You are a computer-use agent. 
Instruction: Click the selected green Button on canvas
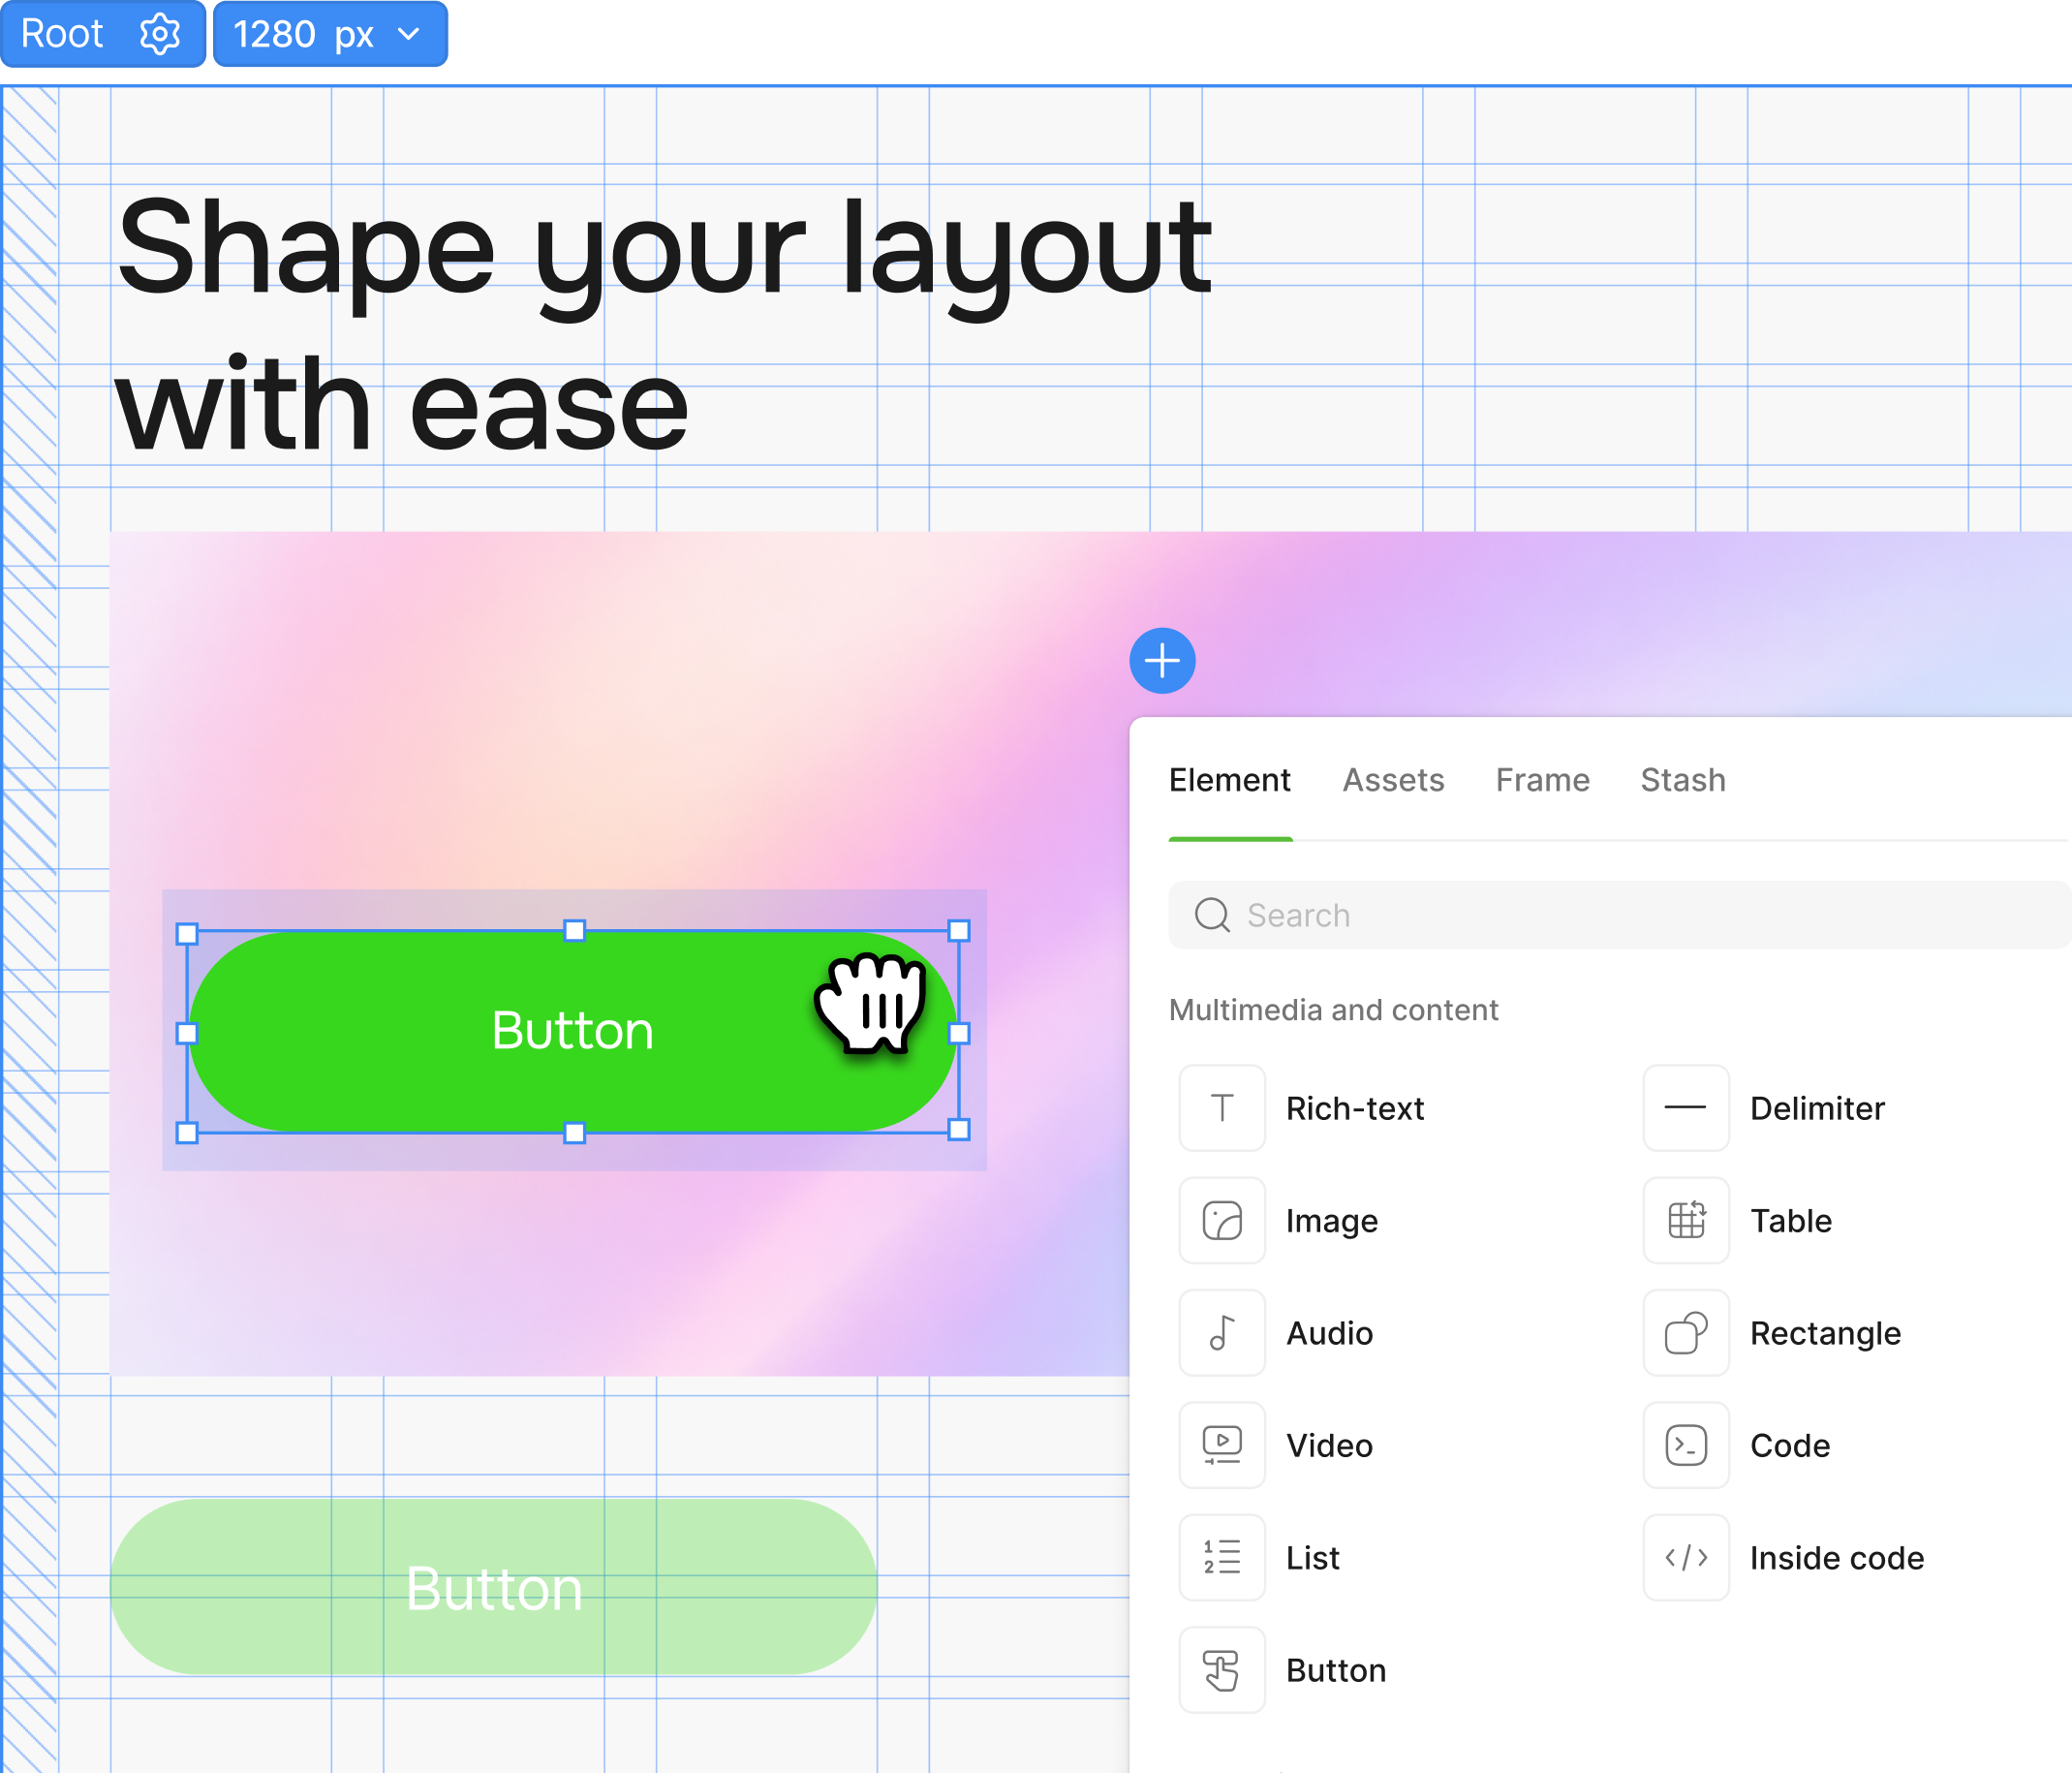pos(572,1031)
